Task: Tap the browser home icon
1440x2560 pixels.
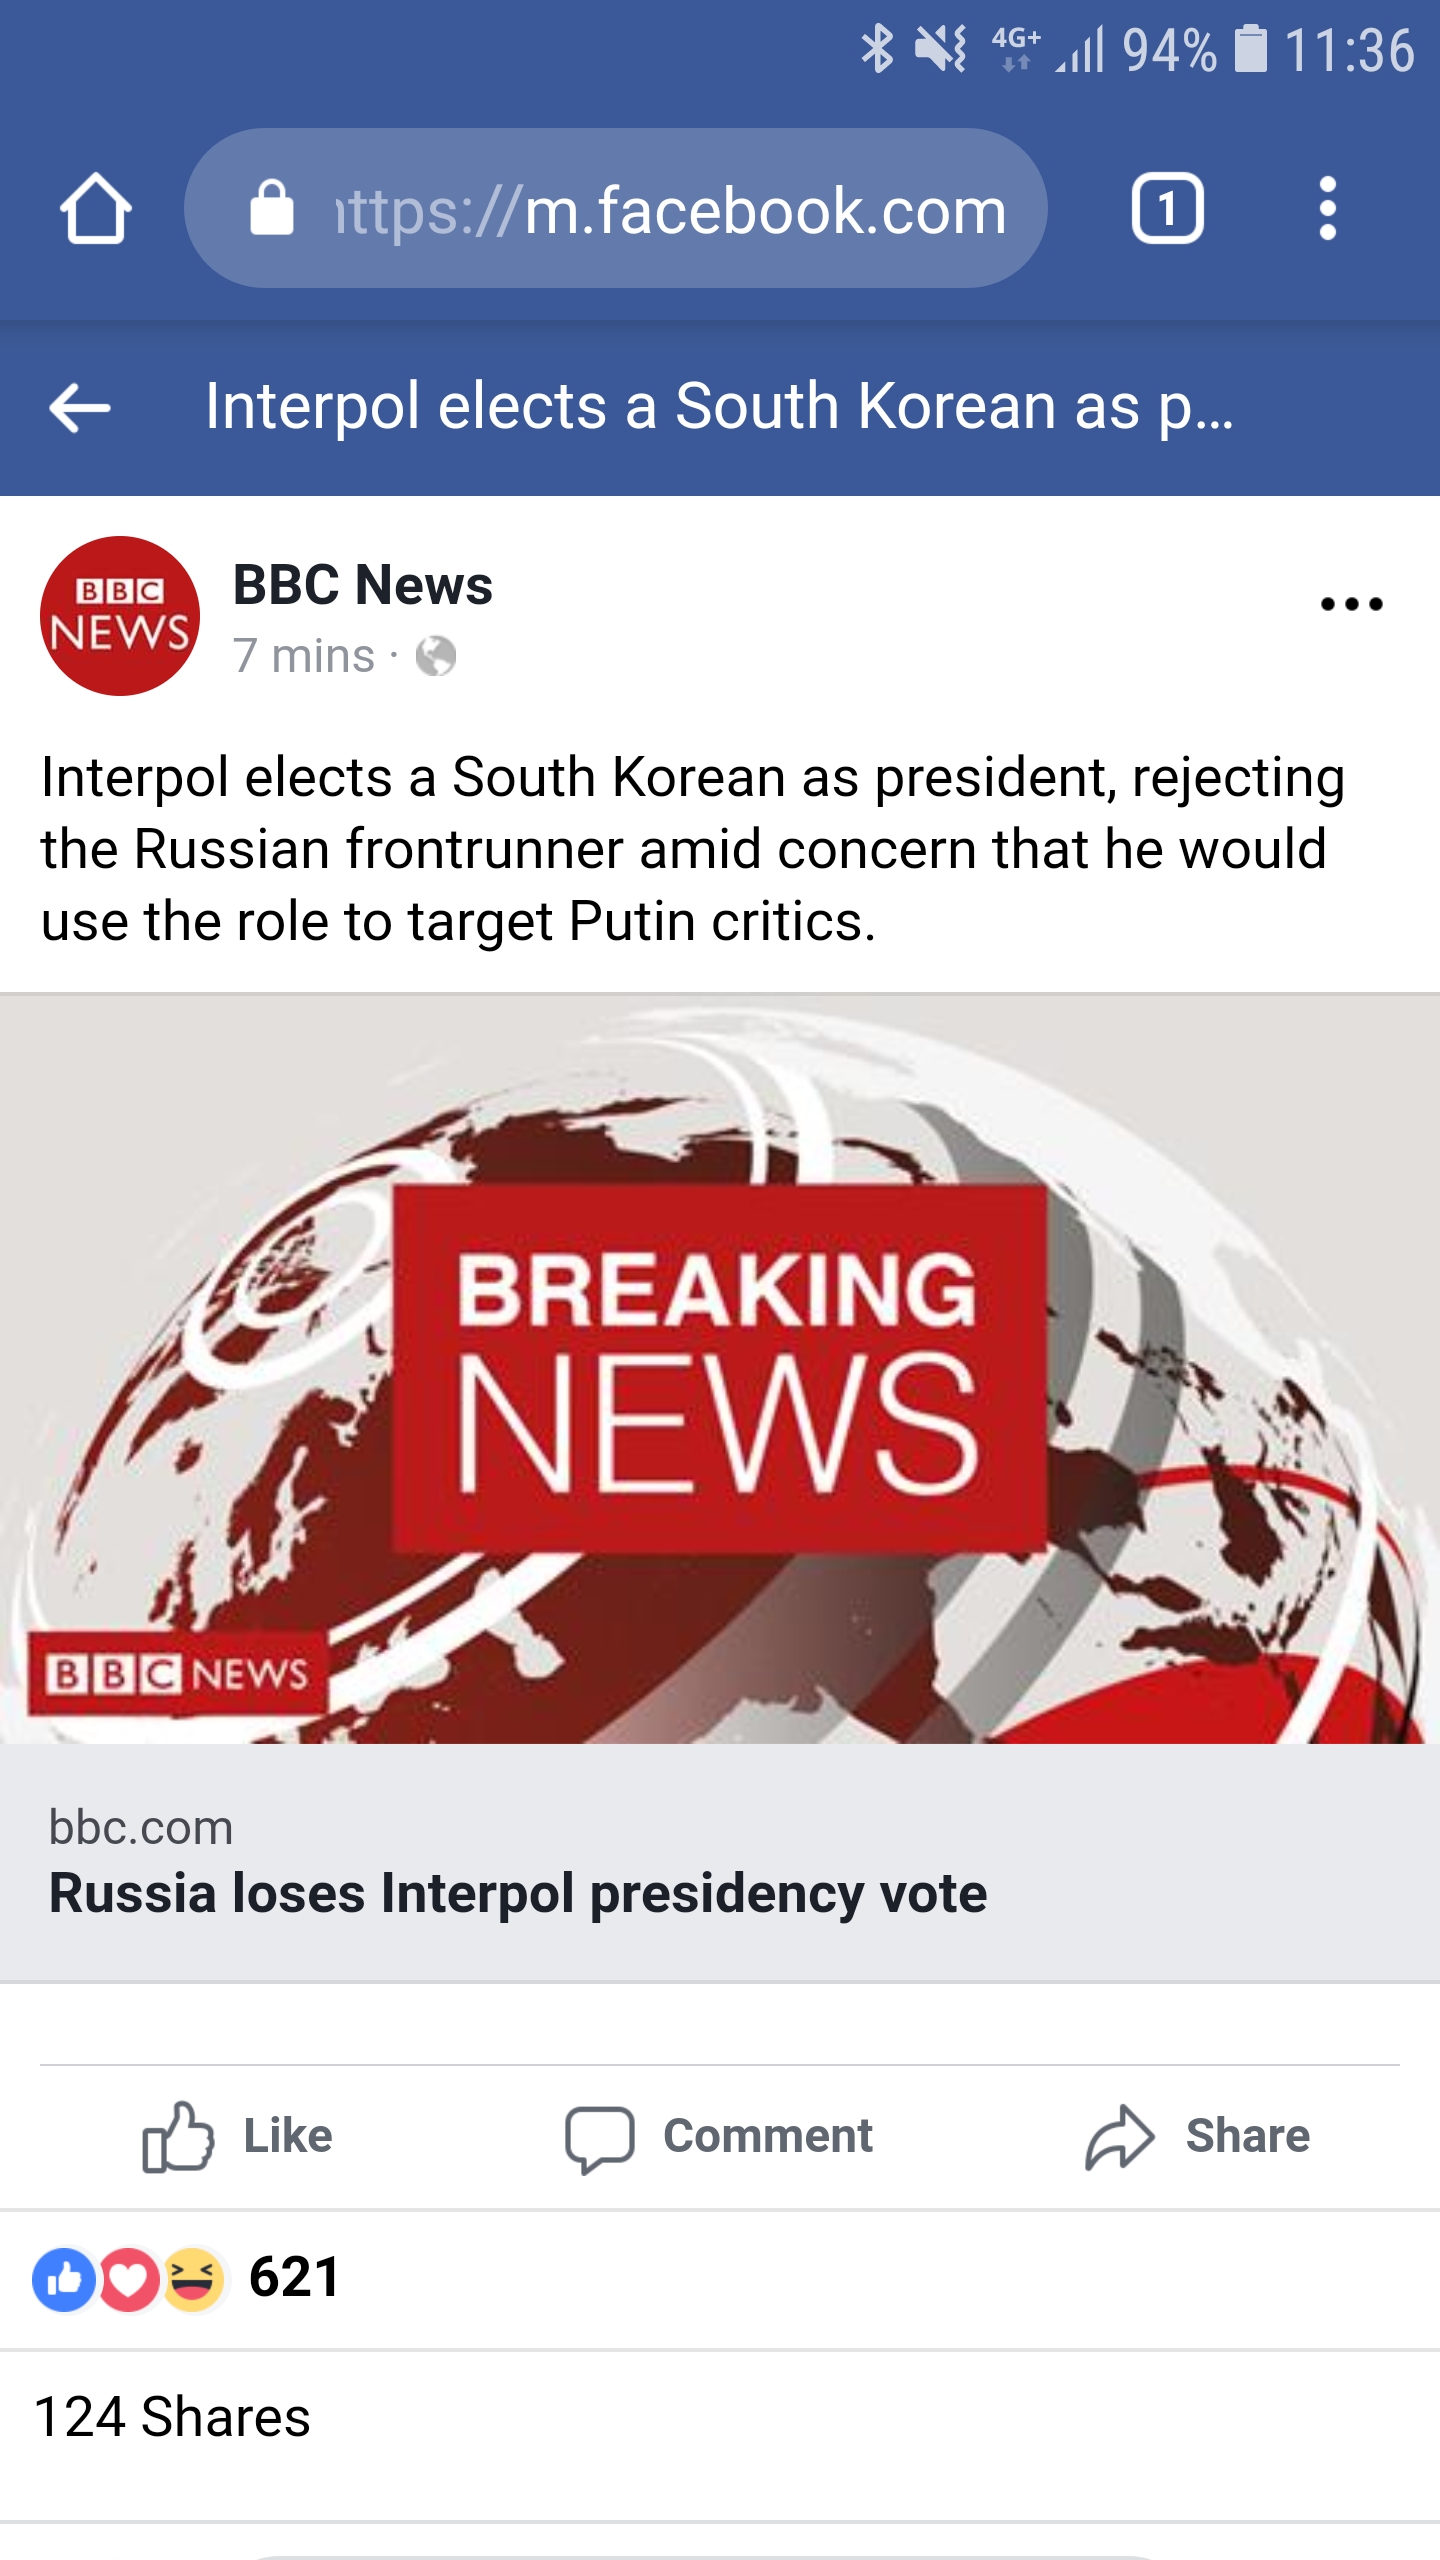Action: click(95, 209)
